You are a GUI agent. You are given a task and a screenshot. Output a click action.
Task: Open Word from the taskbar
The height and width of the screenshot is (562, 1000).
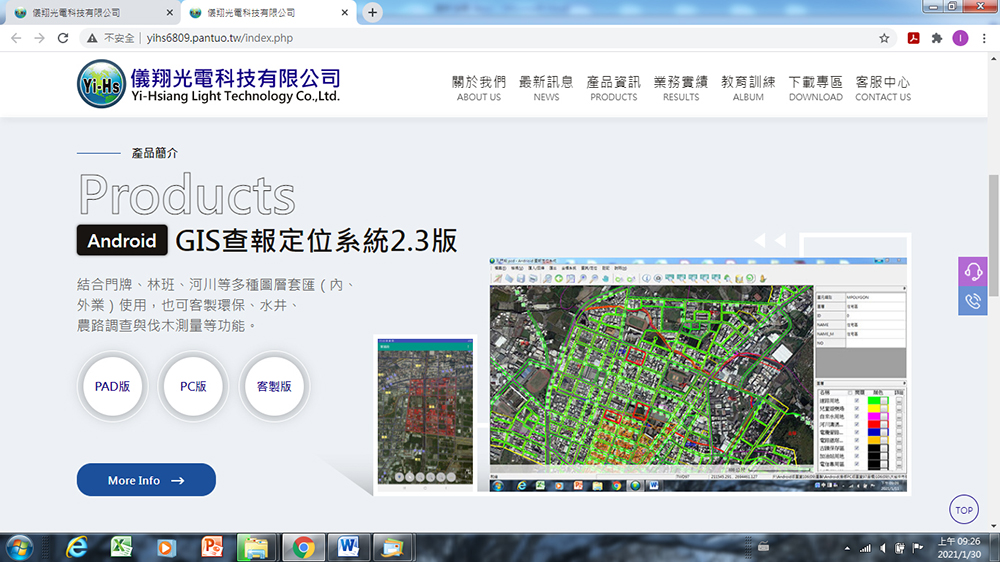(348, 547)
